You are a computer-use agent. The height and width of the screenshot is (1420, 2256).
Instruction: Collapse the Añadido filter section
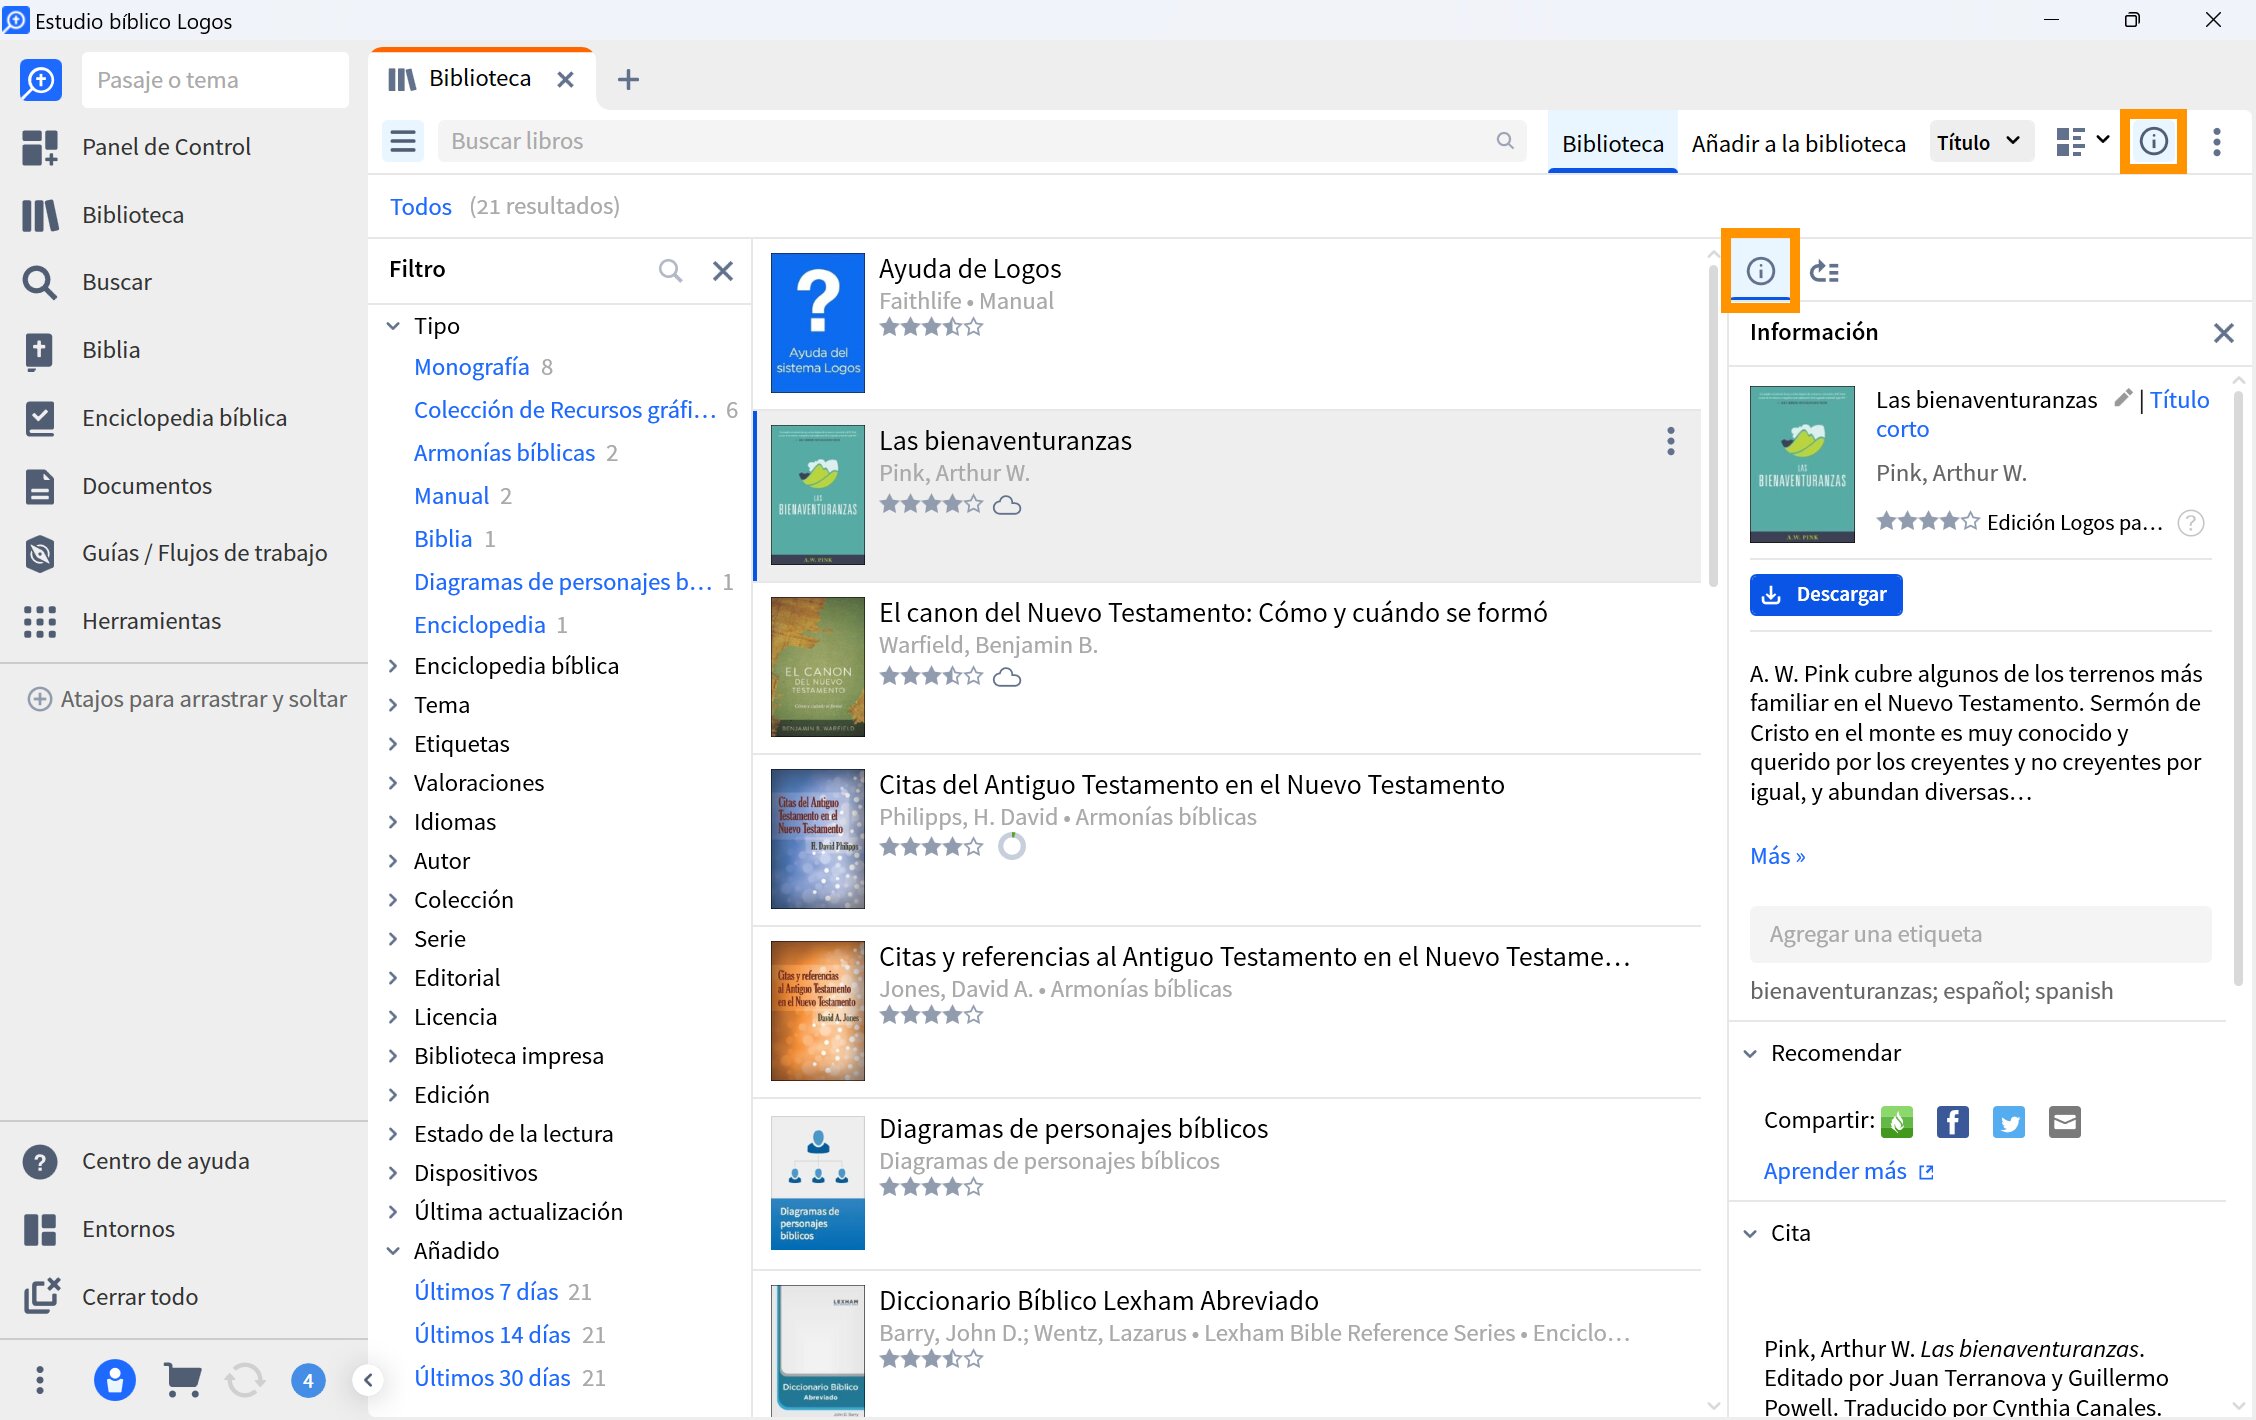tap(393, 1251)
